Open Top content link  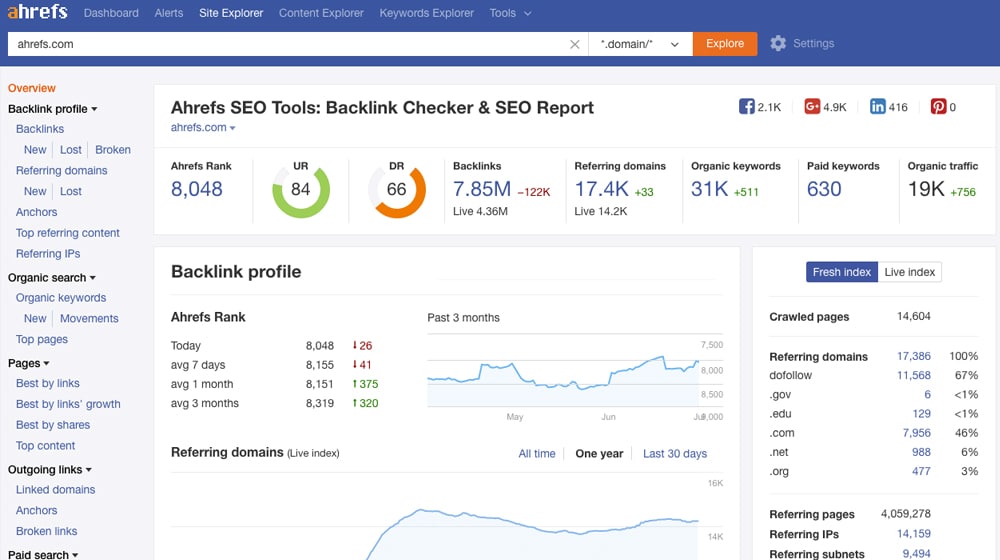(45, 446)
